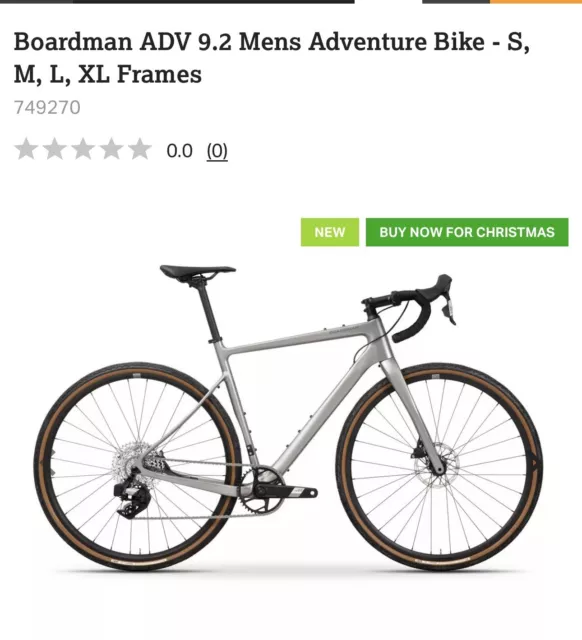Click the second rating star
582x640 pixels.
click(55, 149)
